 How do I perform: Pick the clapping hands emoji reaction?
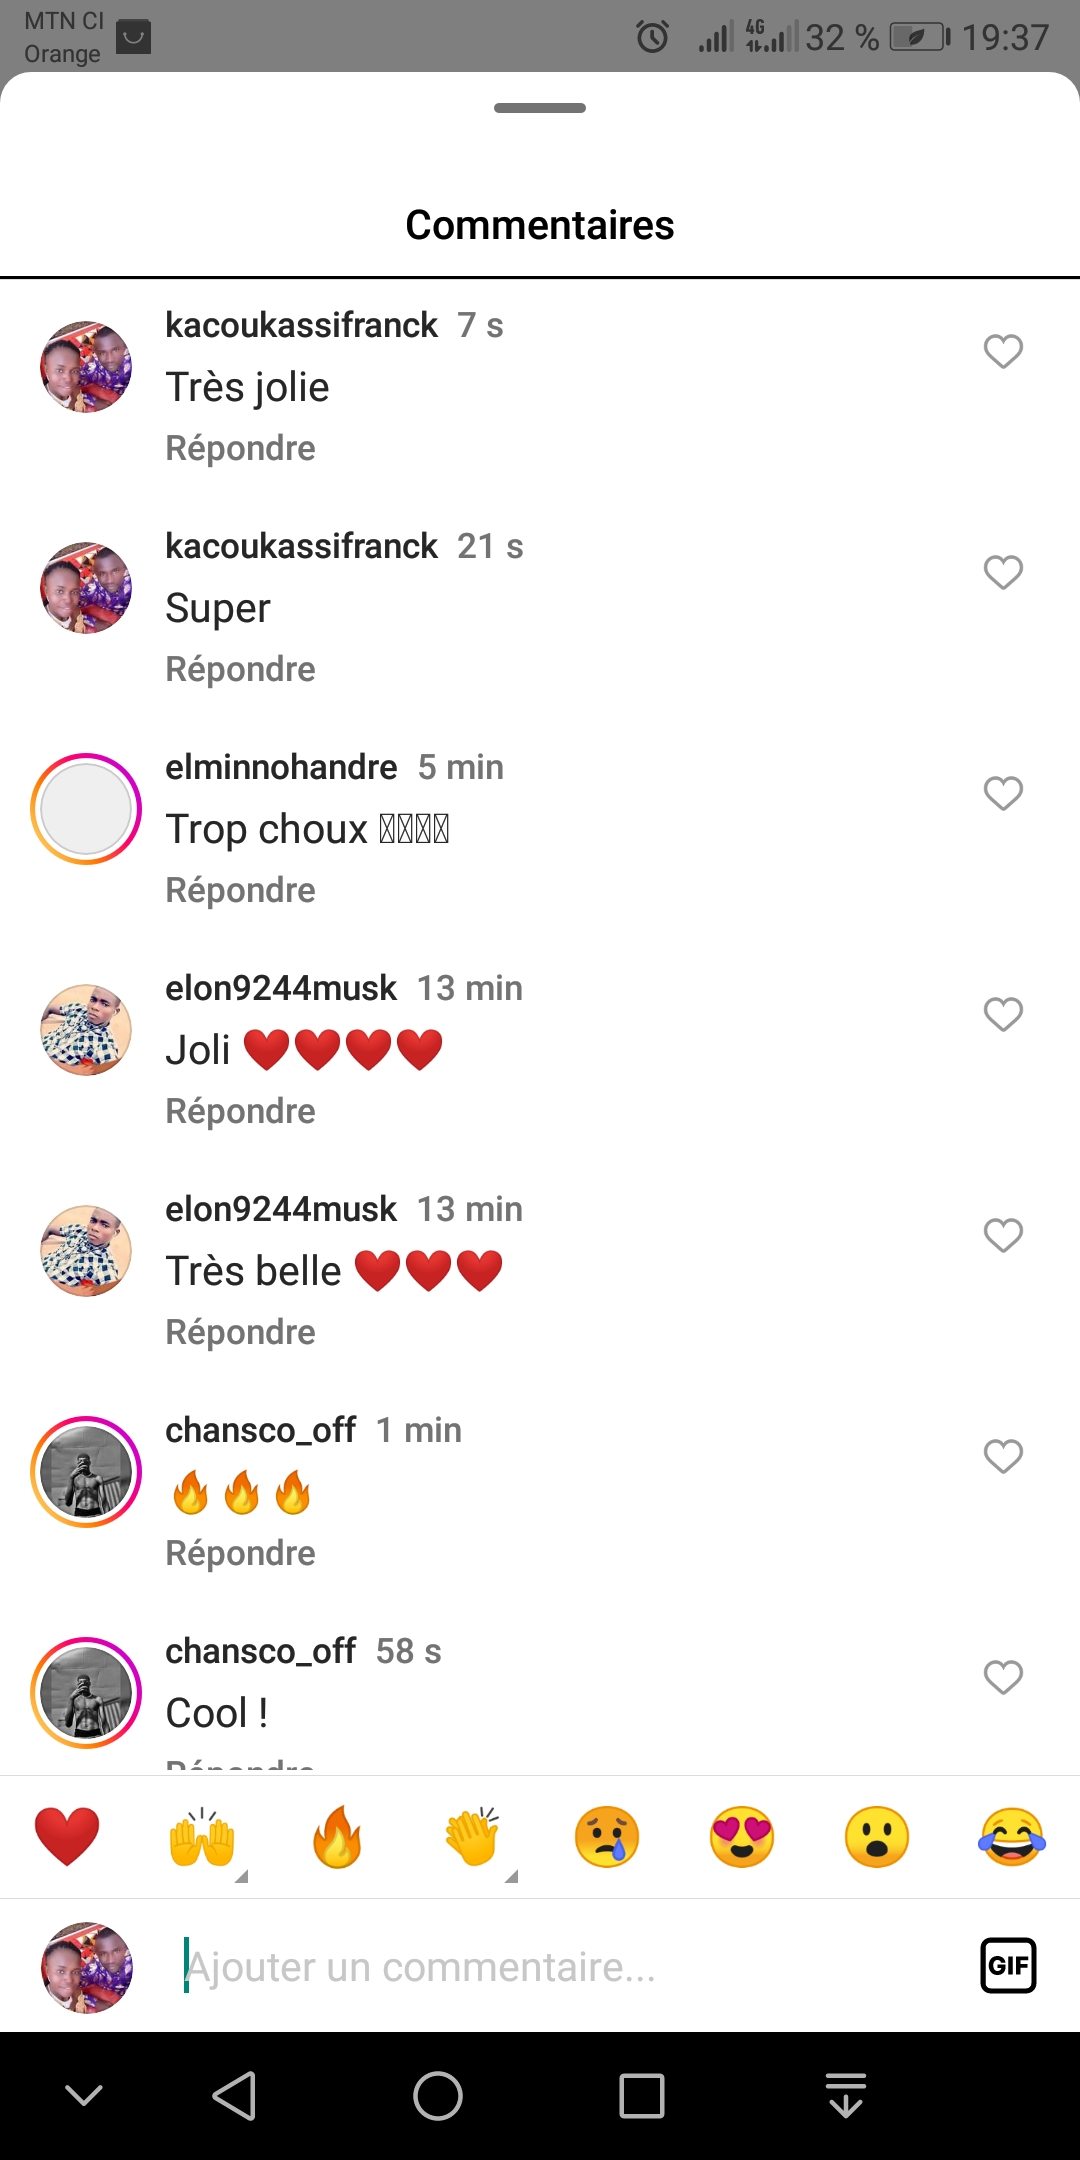coord(472,1837)
